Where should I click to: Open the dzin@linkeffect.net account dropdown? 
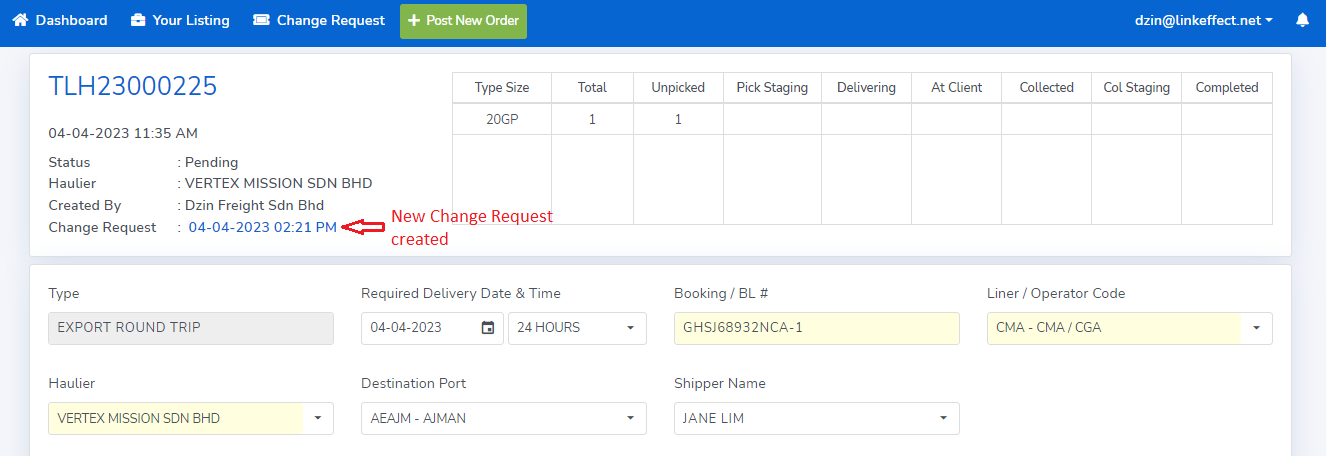point(1203,20)
